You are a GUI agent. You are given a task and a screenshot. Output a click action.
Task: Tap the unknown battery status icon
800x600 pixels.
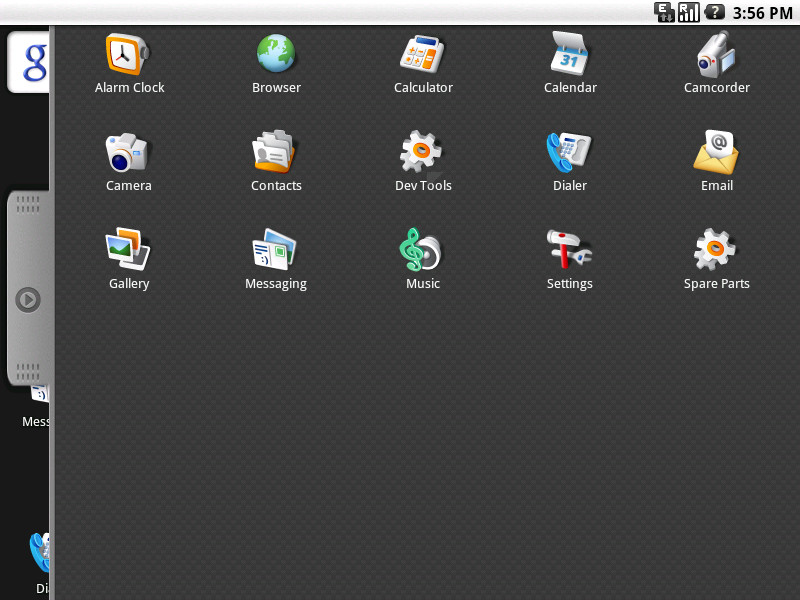point(714,11)
